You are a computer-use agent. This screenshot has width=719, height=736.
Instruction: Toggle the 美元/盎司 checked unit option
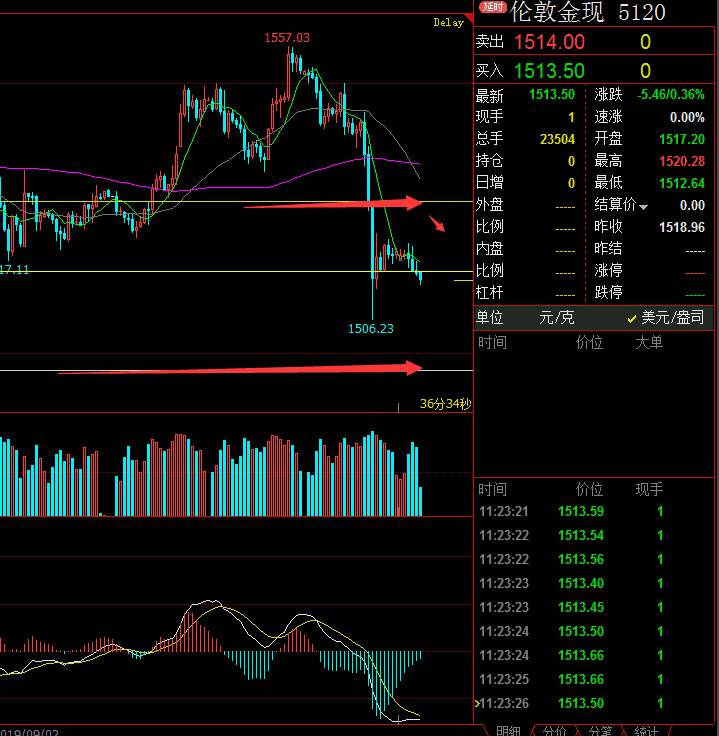(x=666, y=318)
